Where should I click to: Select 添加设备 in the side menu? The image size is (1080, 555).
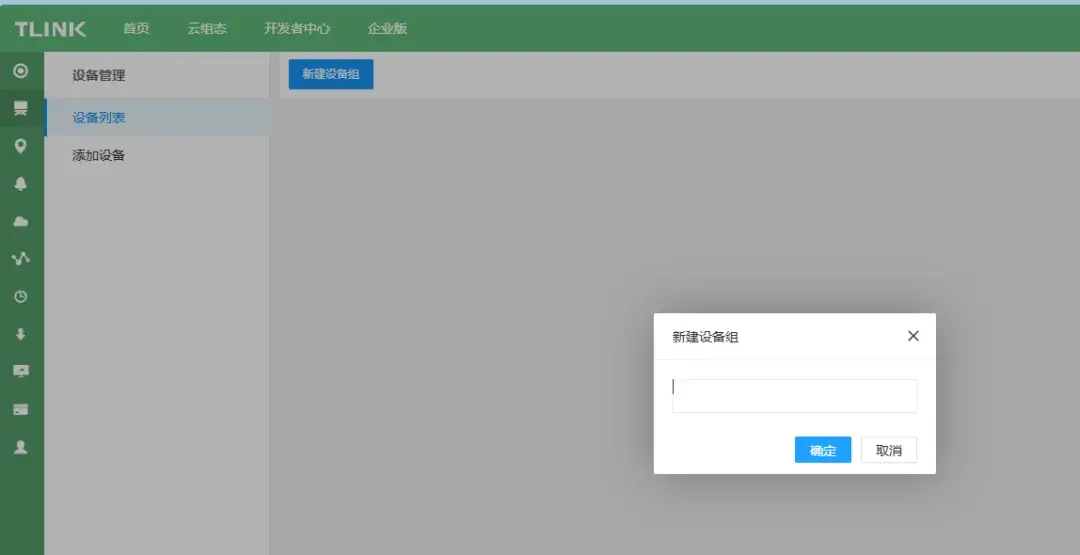pos(157,156)
